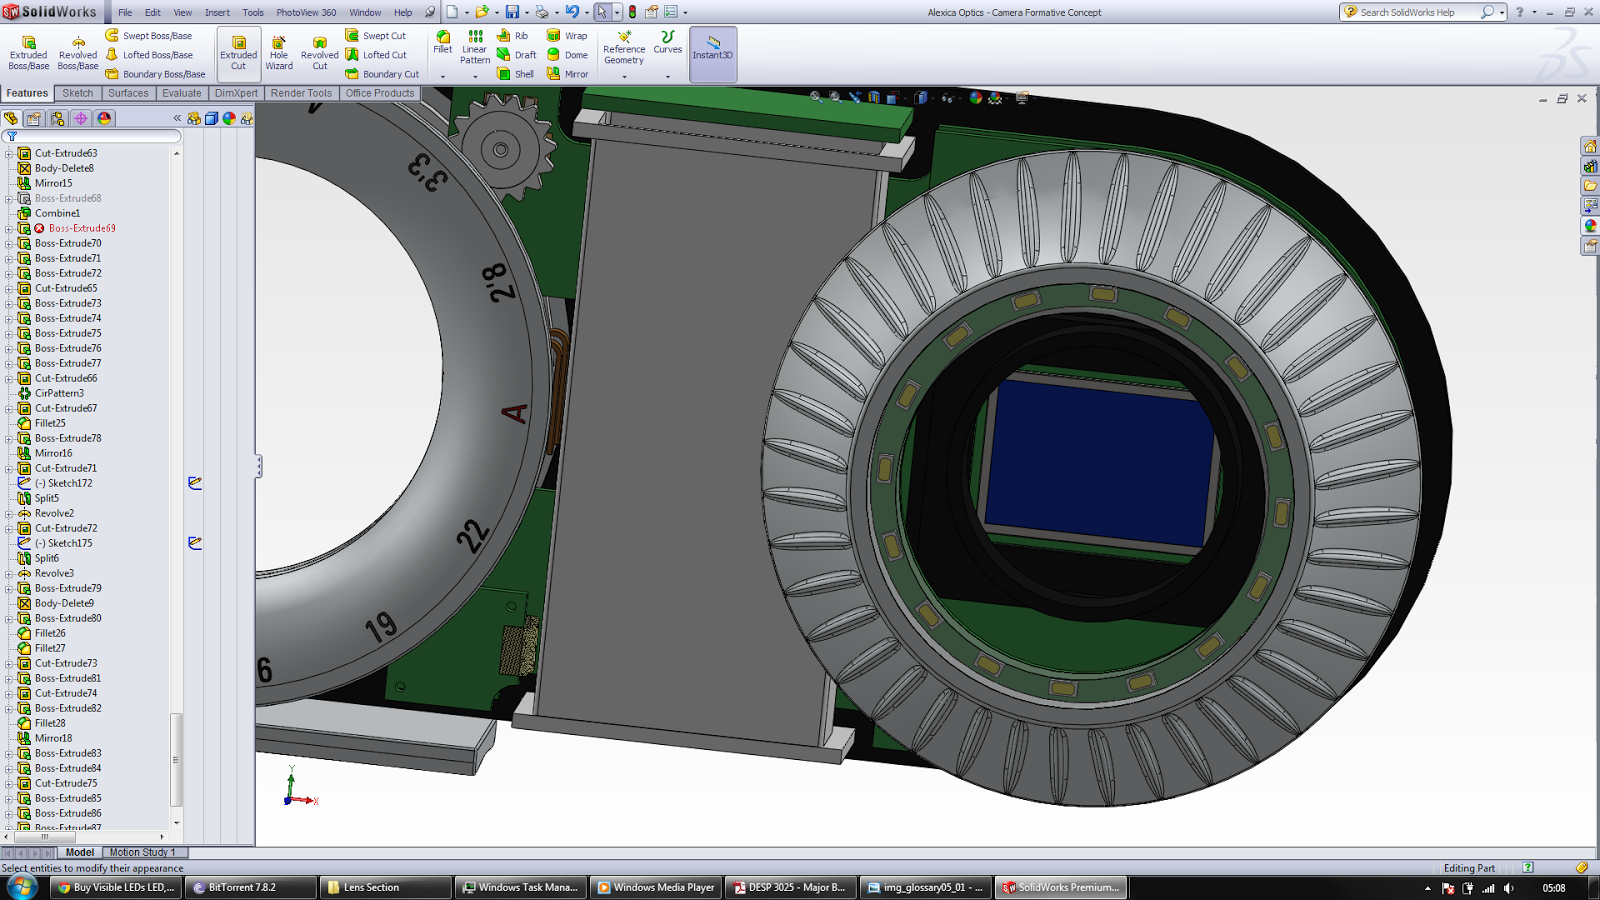Select the Mirror feature in ribbon
Screen dimensions: 1600x900
[567, 74]
